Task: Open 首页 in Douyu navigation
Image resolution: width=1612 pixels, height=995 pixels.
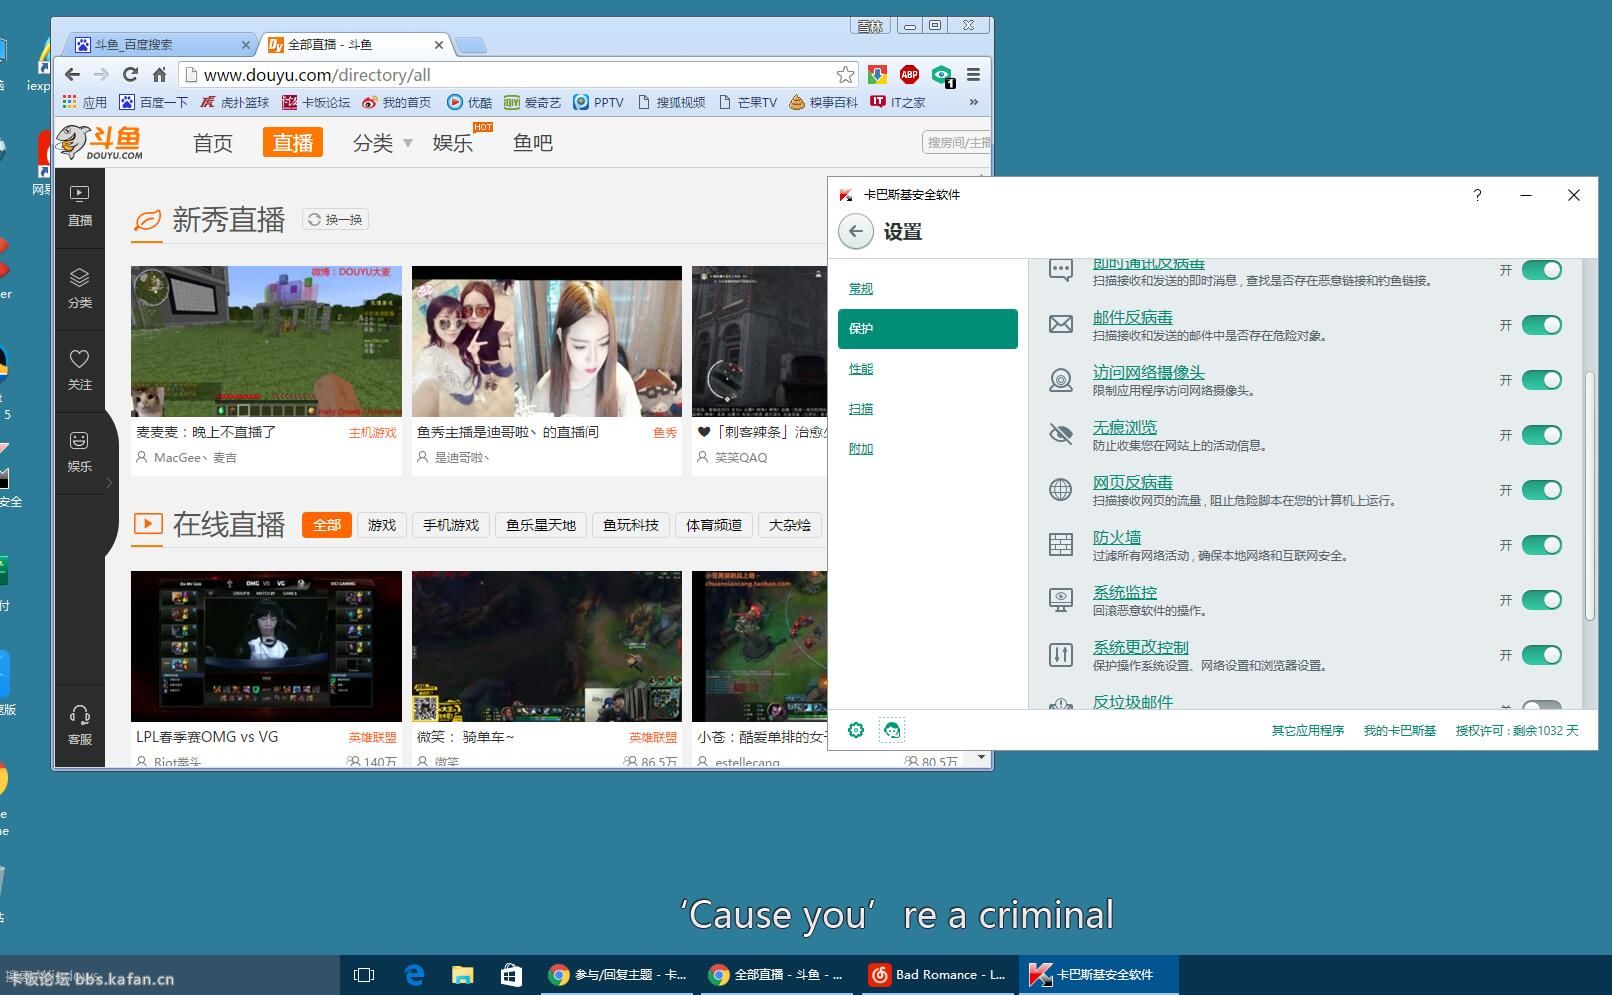Action: [213, 143]
